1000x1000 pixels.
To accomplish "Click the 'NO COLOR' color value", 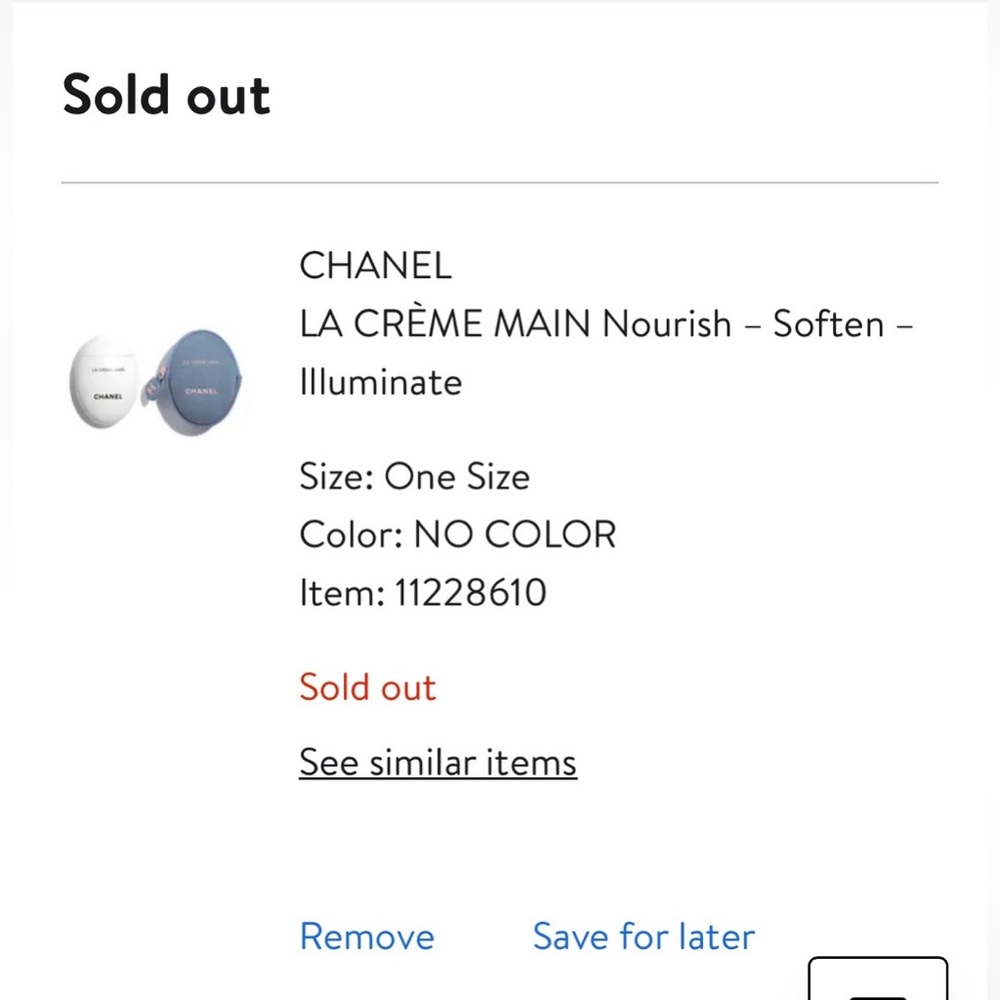I will (514, 535).
